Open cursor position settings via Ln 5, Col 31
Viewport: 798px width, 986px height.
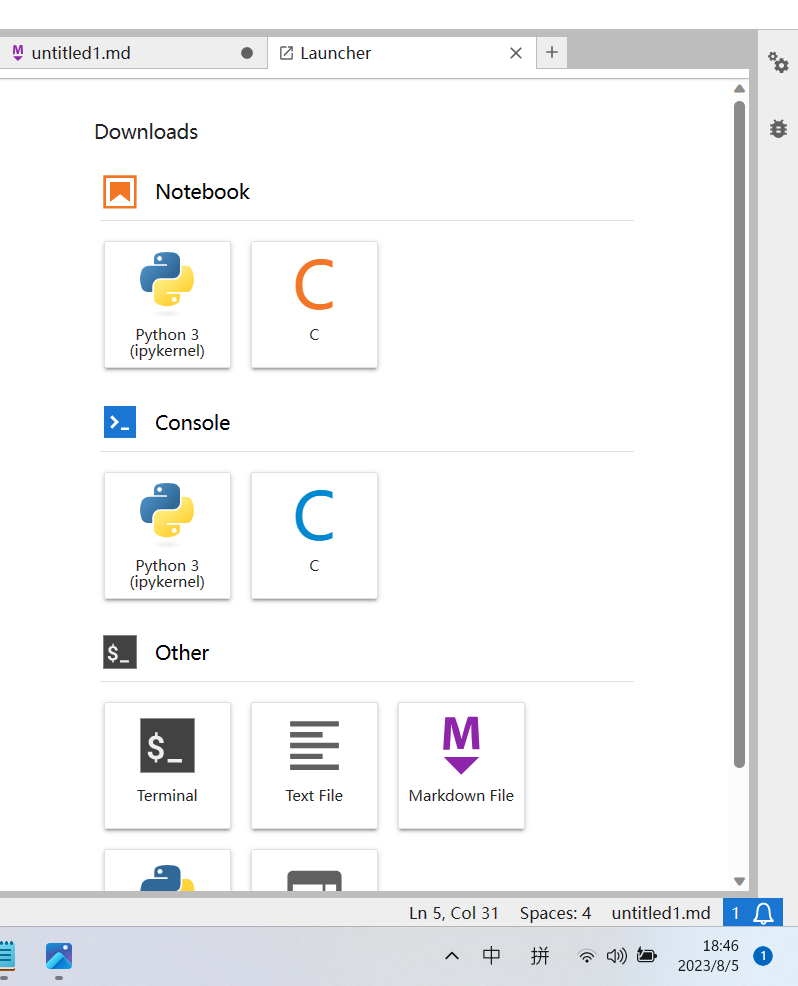click(x=453, y=912)
